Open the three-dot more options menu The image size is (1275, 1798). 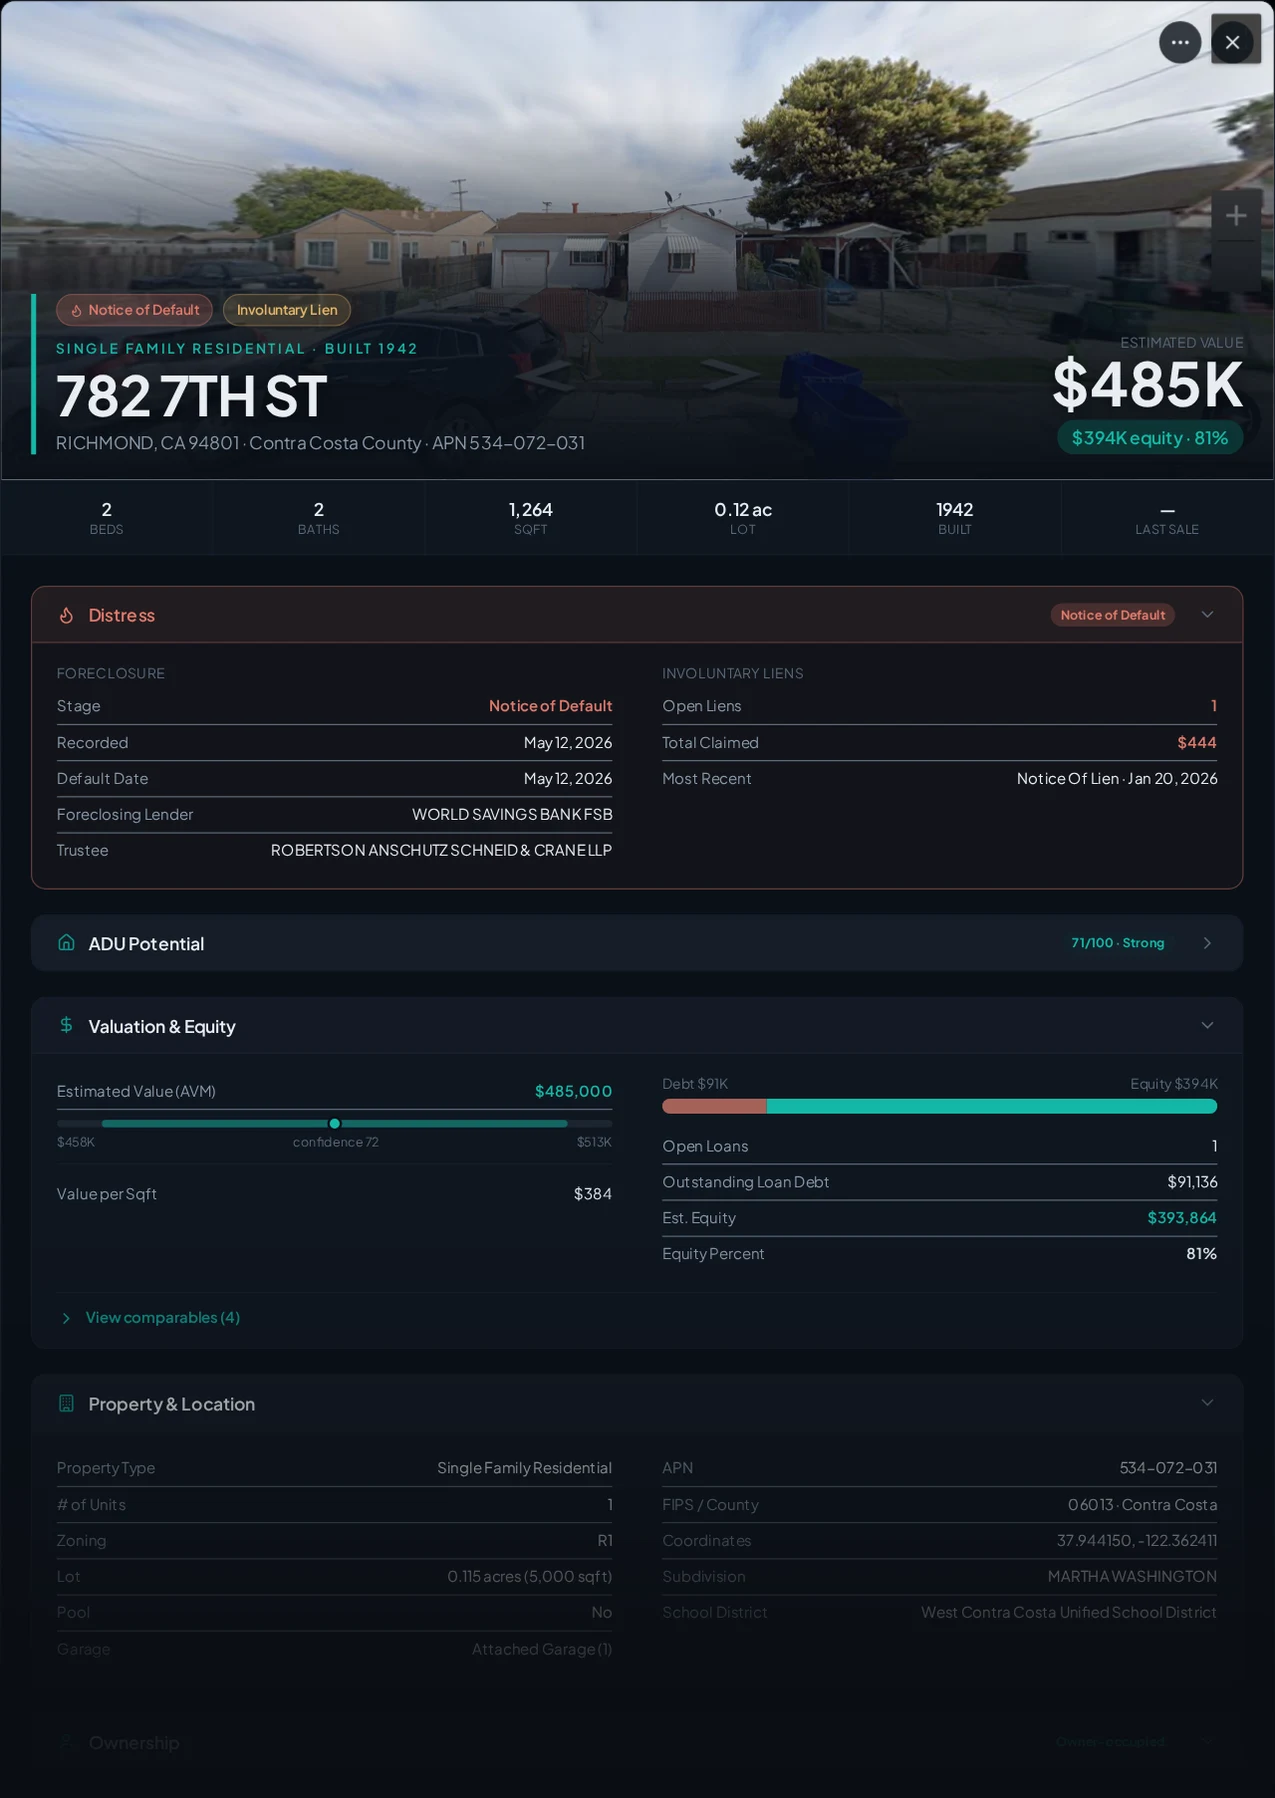click(1180, 42)
